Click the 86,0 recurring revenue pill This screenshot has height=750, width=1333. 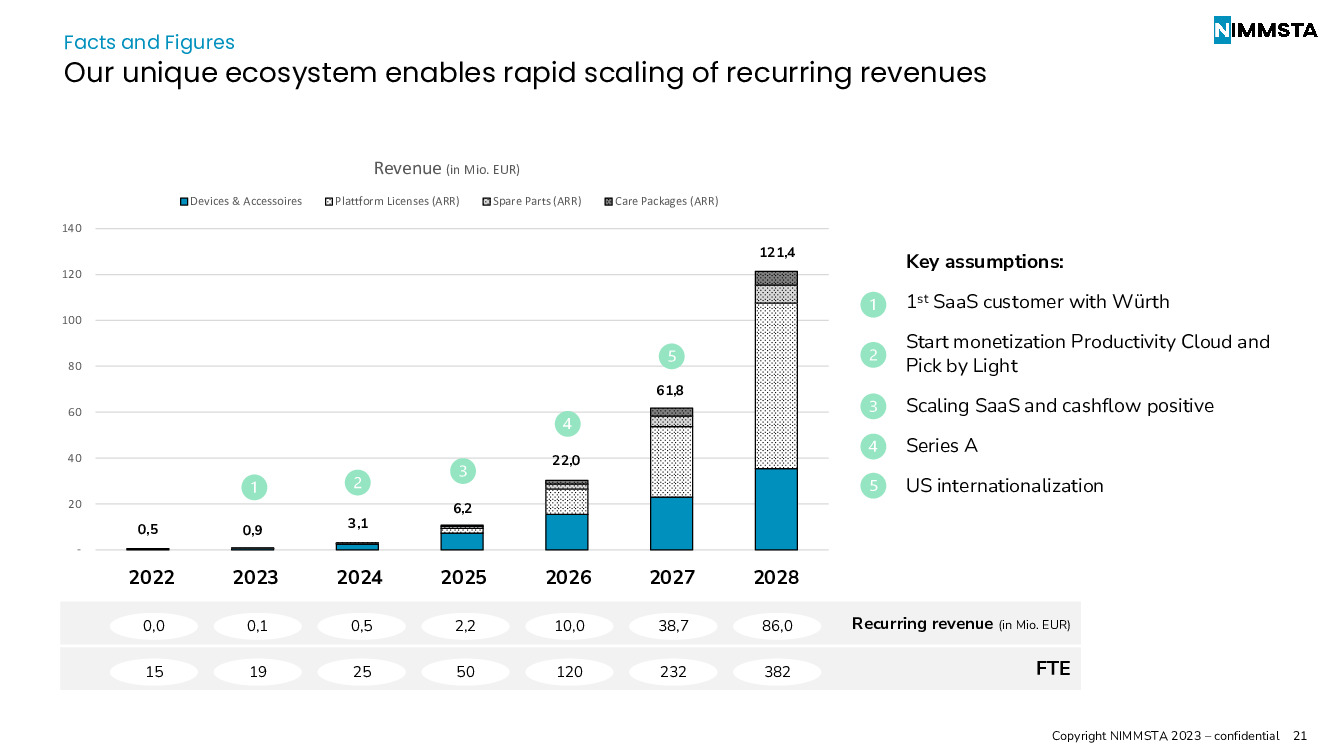(x=777, y=626)
